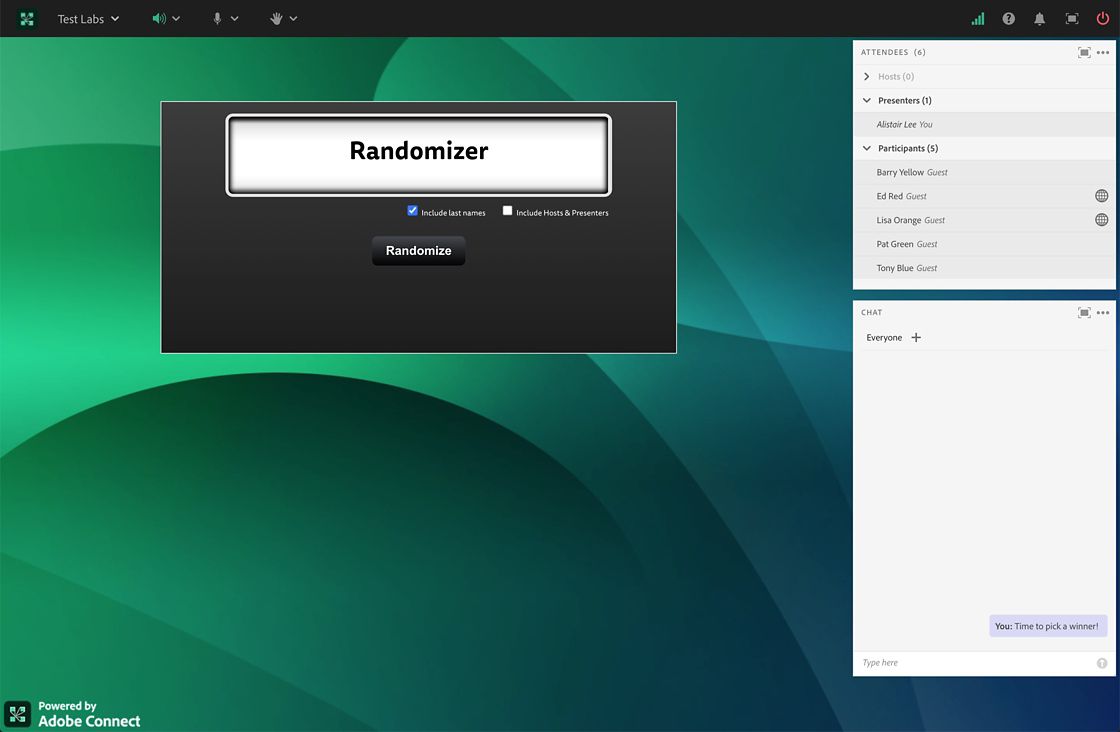Uncheck Include last names
Screen dimensions: 1120x732
(x=411, y=210)
